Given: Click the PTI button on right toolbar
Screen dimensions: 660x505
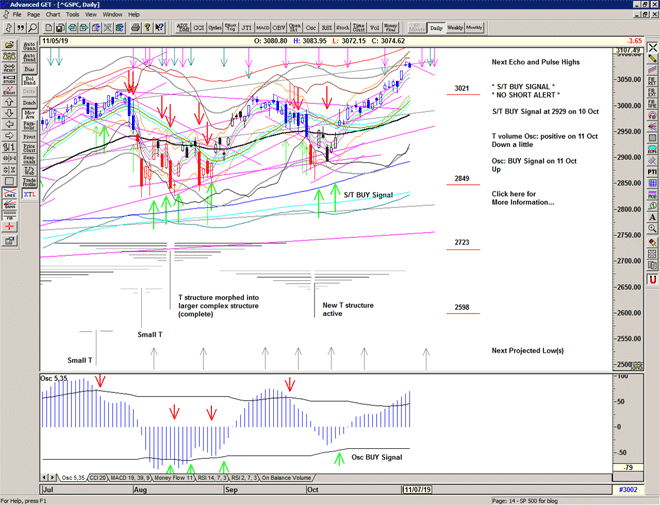Looking at the screenshot, I should 653,172.
